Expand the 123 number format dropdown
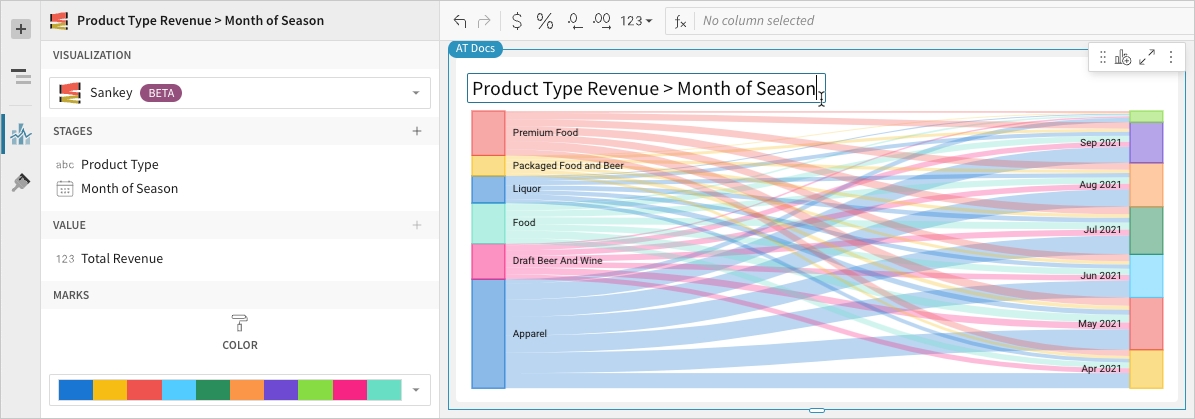 point(636,20)
